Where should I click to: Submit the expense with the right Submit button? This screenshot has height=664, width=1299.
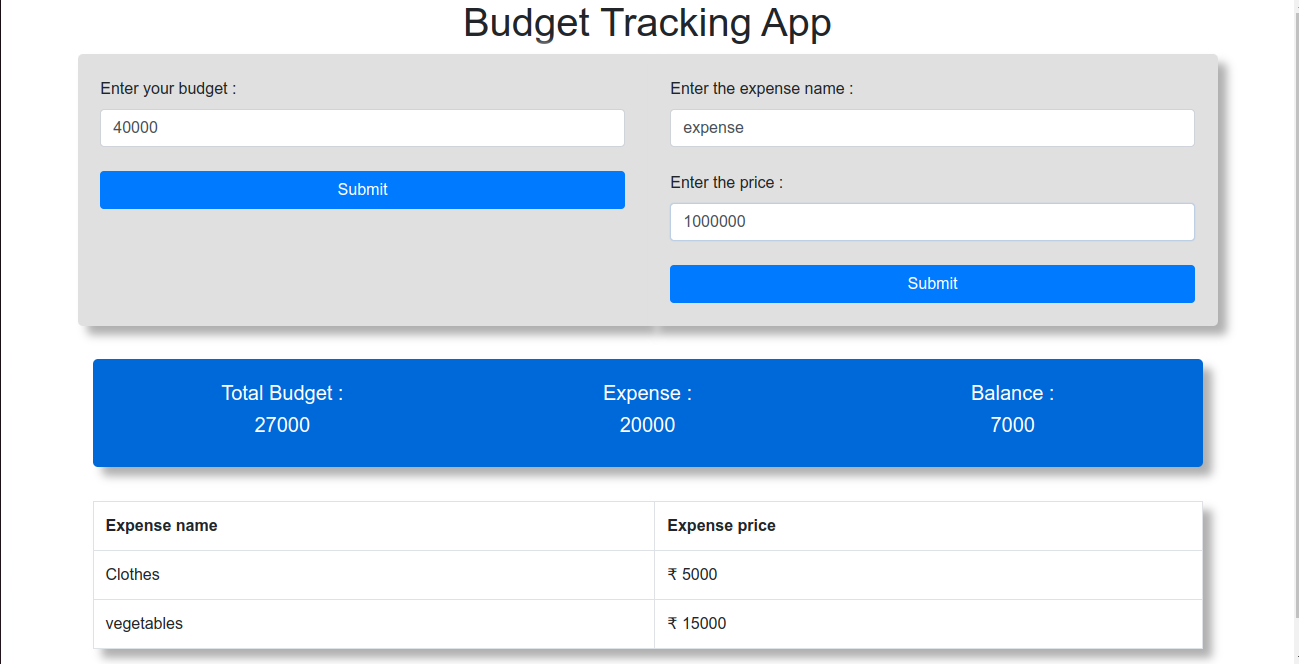pos(932,284)
